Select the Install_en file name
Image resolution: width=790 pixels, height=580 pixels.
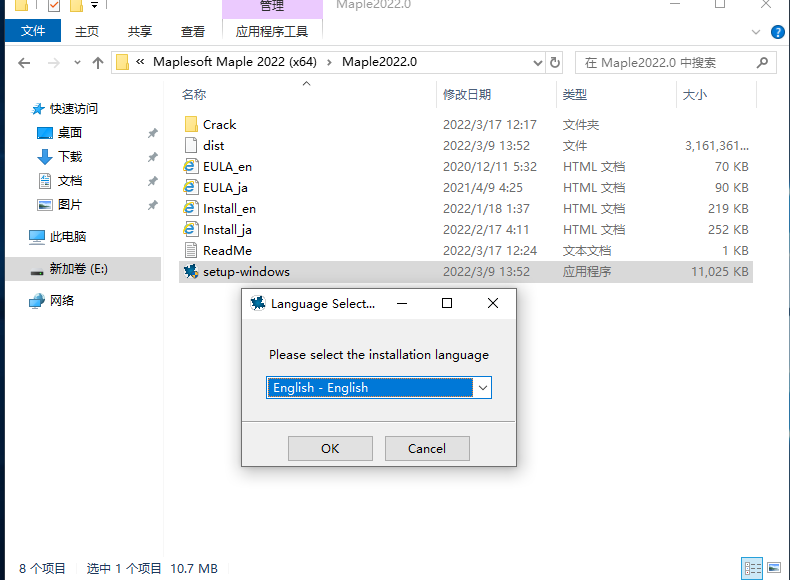coord(229,209)
